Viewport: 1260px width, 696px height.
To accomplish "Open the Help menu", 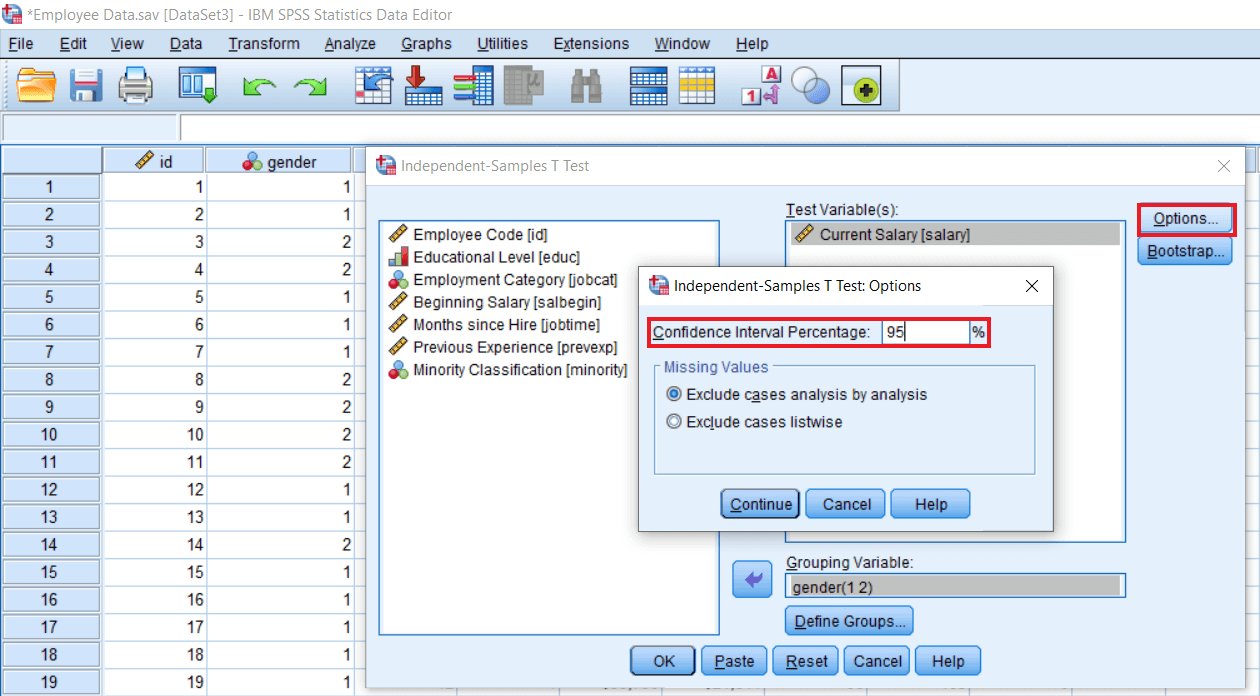I will pyautogui.click(x=752, y=44).
